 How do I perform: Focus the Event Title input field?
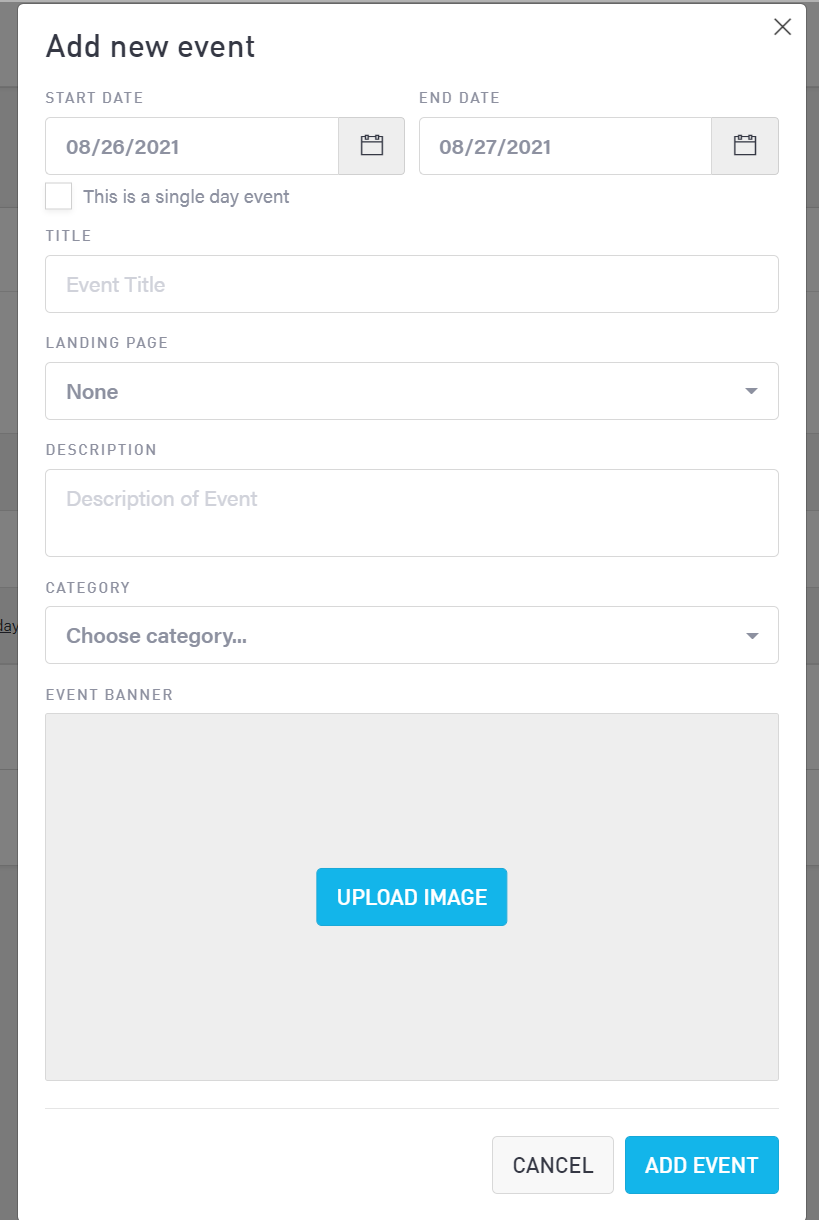tap(412, 284)
